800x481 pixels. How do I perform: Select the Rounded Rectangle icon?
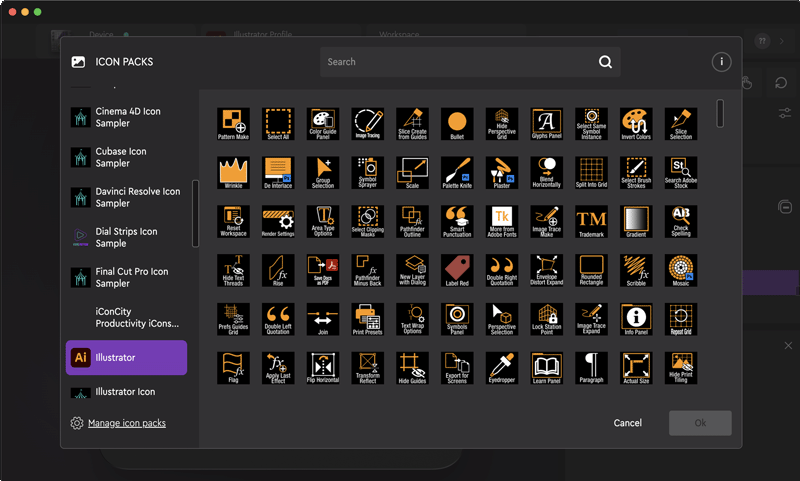591,270
